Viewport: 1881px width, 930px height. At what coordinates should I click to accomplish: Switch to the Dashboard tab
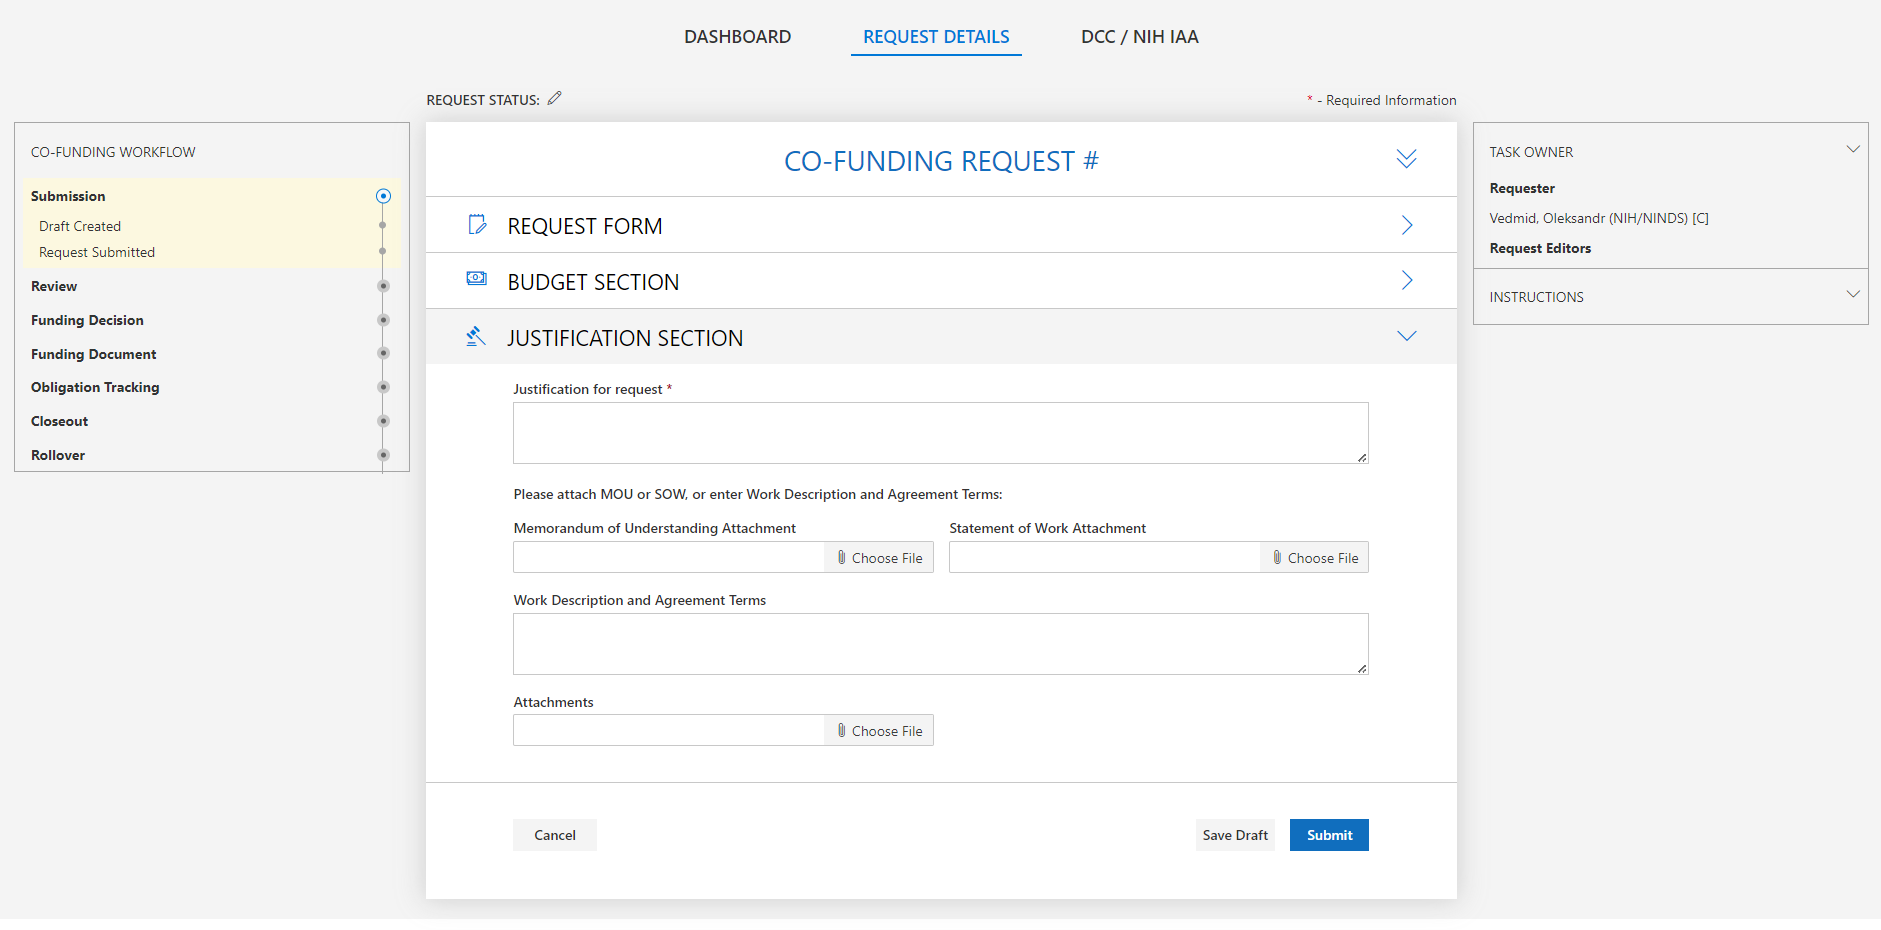coord(737,37)
